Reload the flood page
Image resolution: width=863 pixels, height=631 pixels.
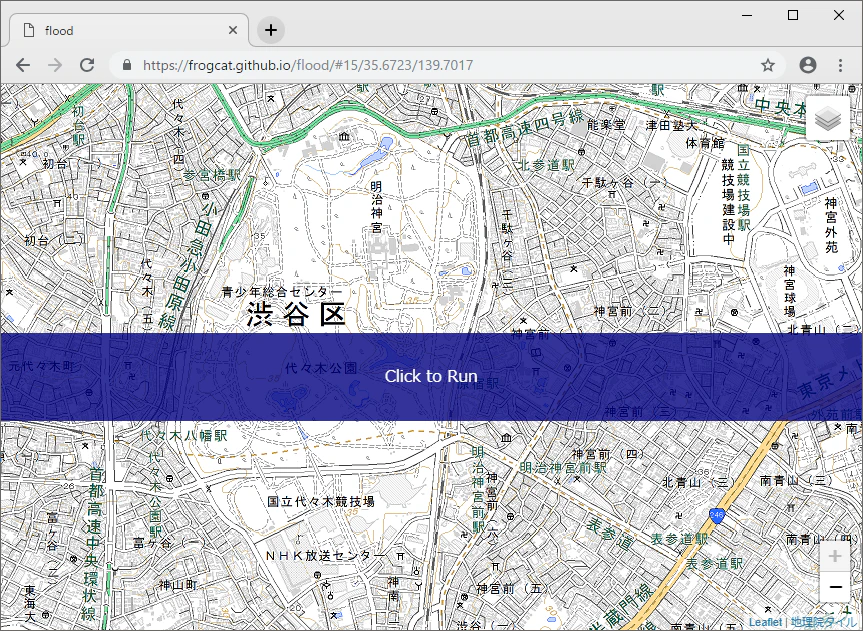[87, 65]
